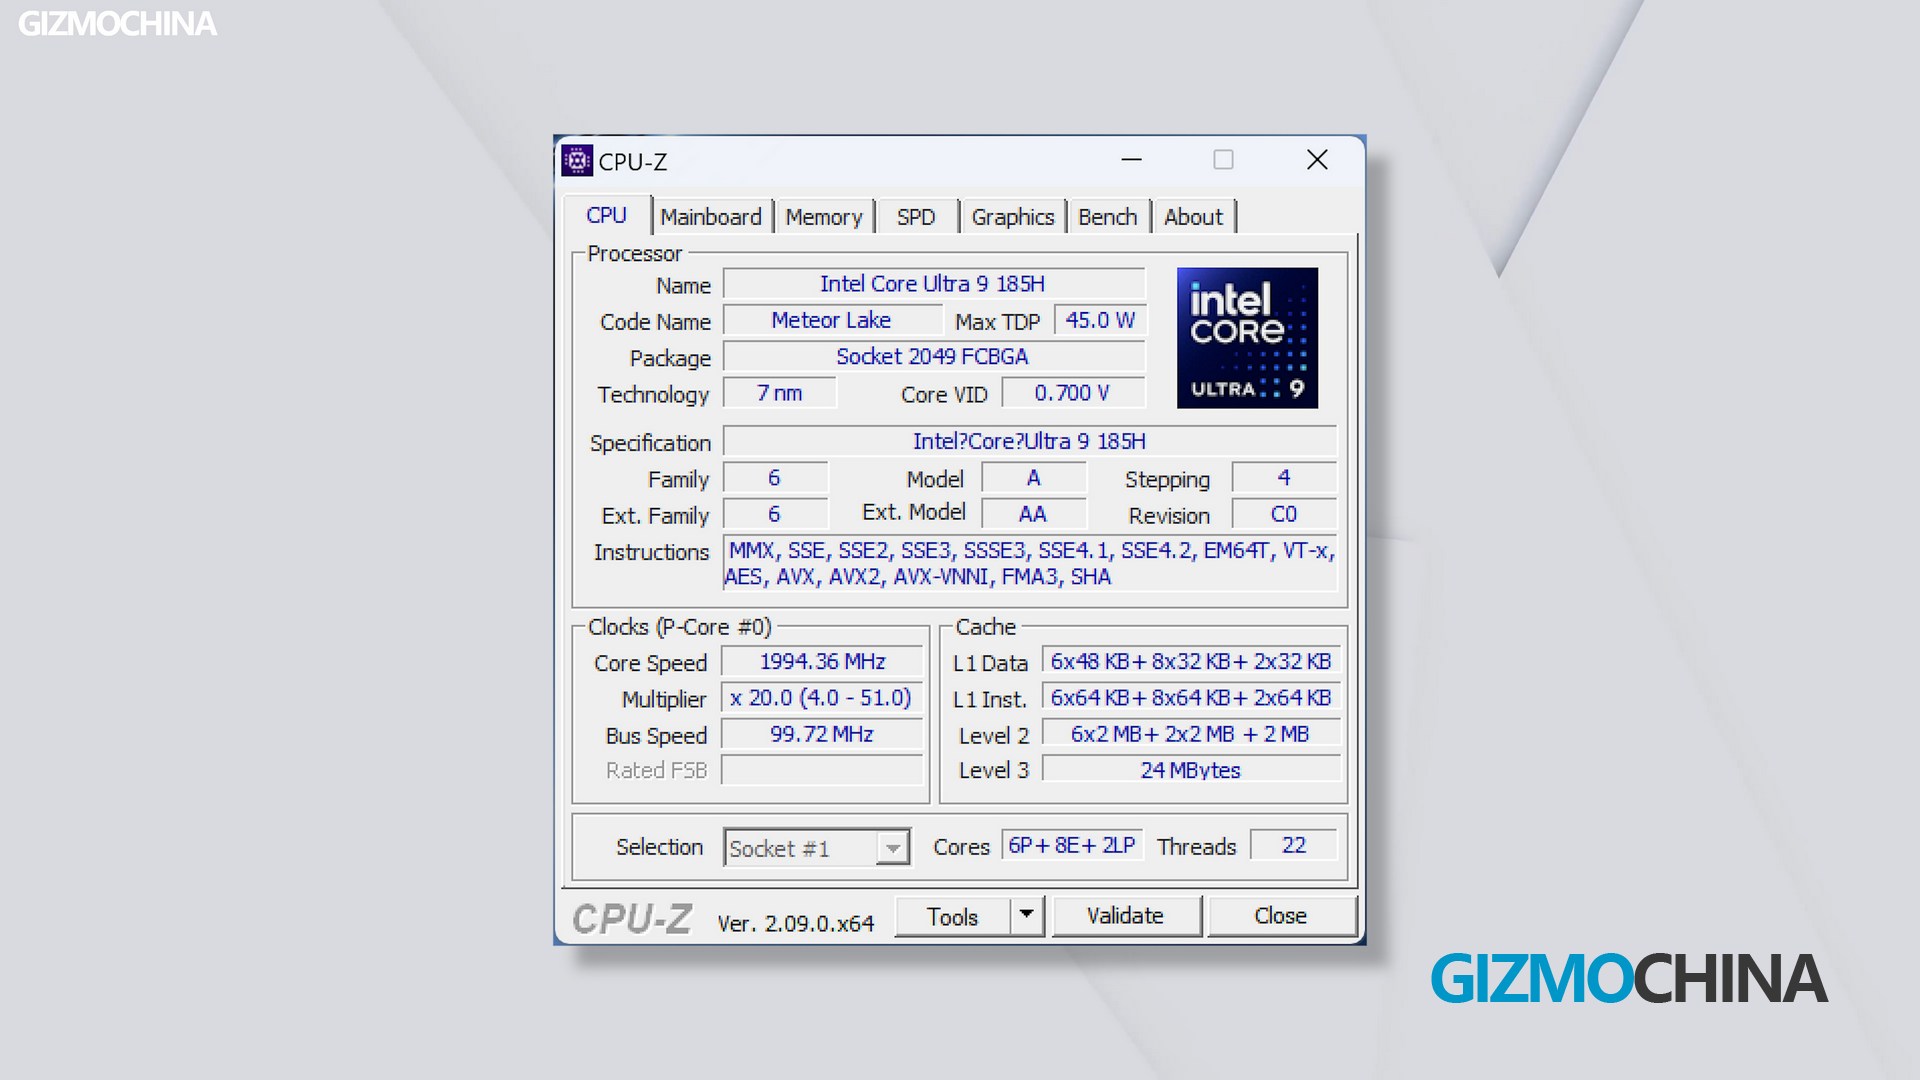1920x1080 pixels.
Task: Click the Instructions list text
Action: pyautogui.click(x=1030, y=563)
